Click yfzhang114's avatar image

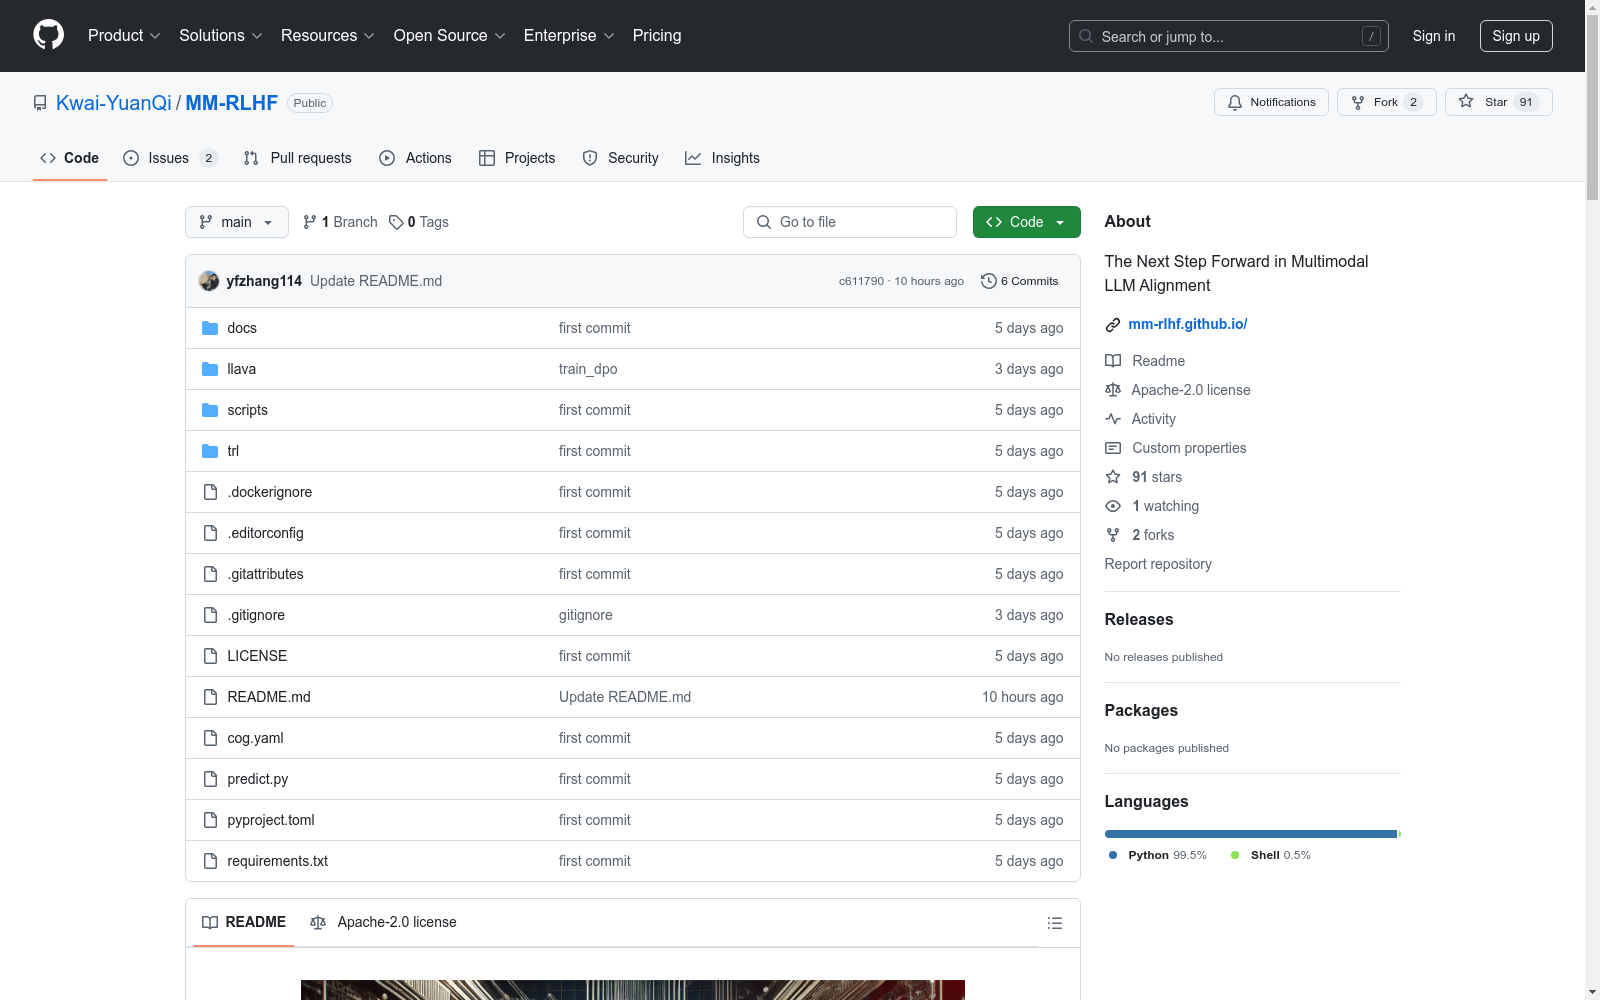pyautogui.click(x=209, y=281)
